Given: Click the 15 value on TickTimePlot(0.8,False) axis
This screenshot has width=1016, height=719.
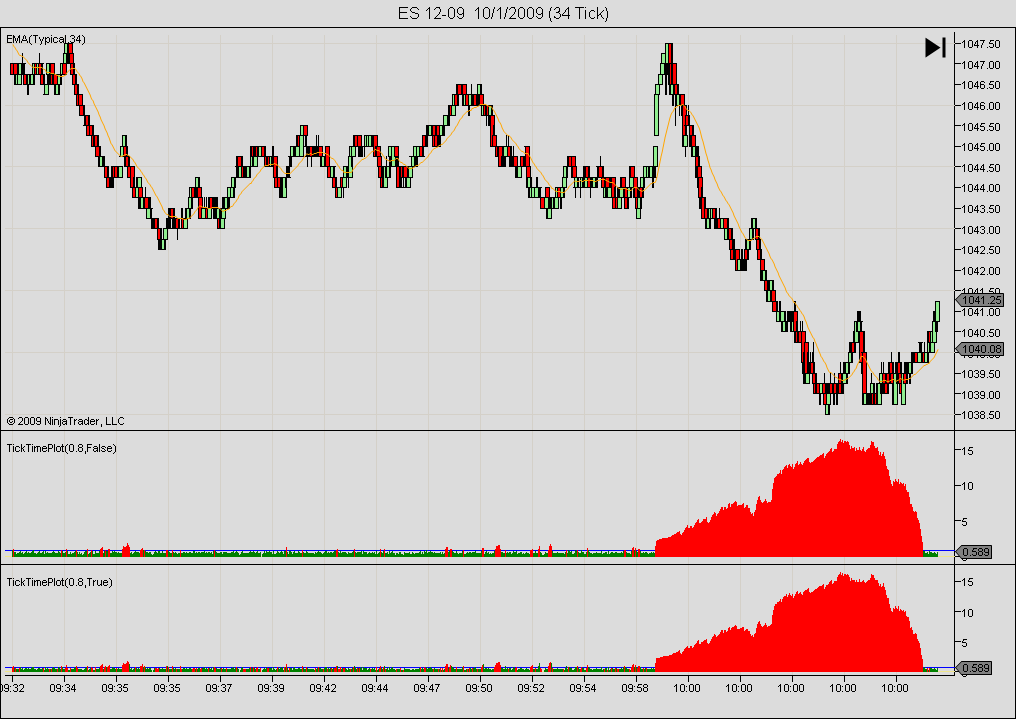Looking at the screenshot, I should pyautogui.click(x=967, y=451).
